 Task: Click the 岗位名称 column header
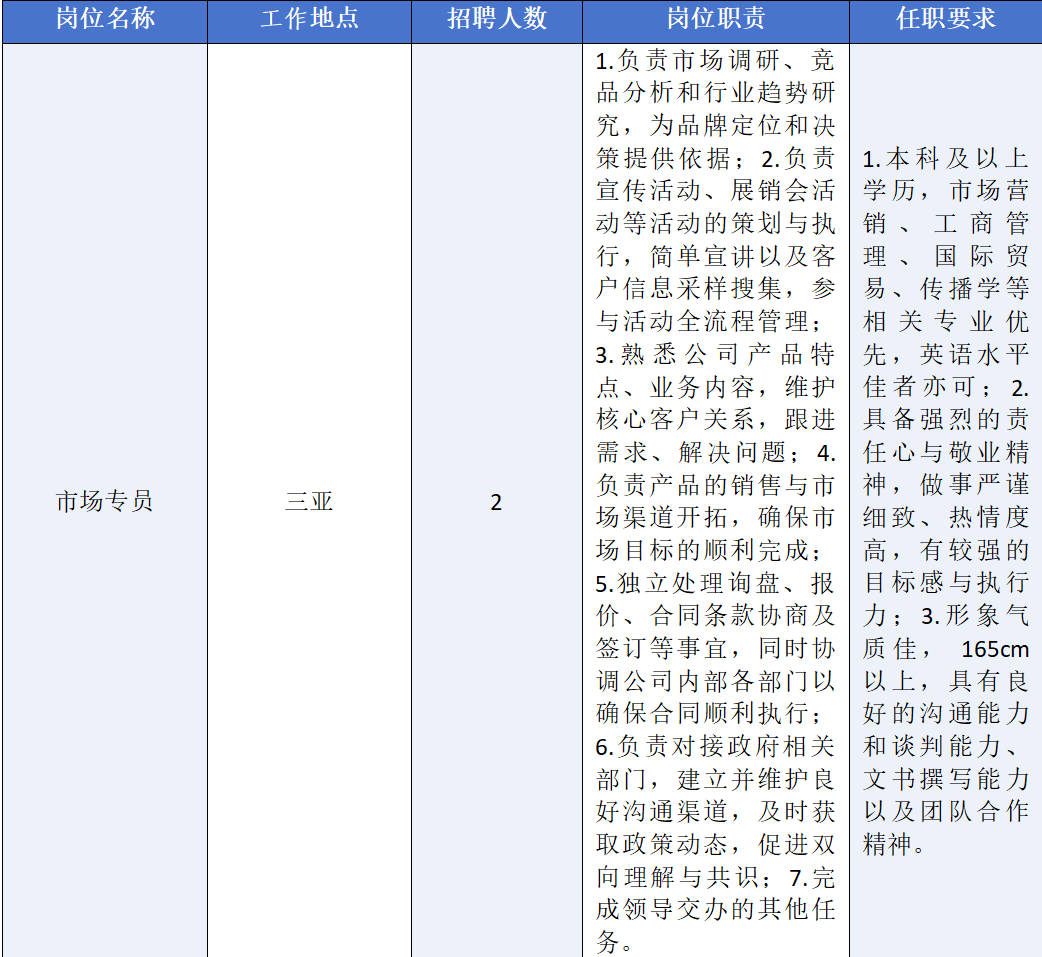pos(105,20)
